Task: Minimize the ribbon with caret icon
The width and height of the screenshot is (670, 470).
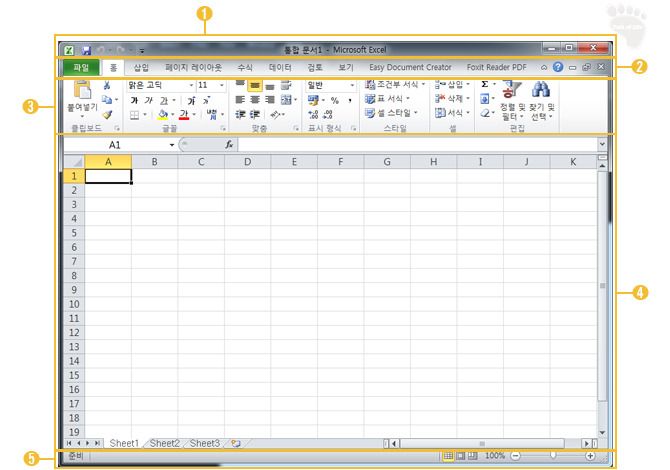Action: (544, 68)
